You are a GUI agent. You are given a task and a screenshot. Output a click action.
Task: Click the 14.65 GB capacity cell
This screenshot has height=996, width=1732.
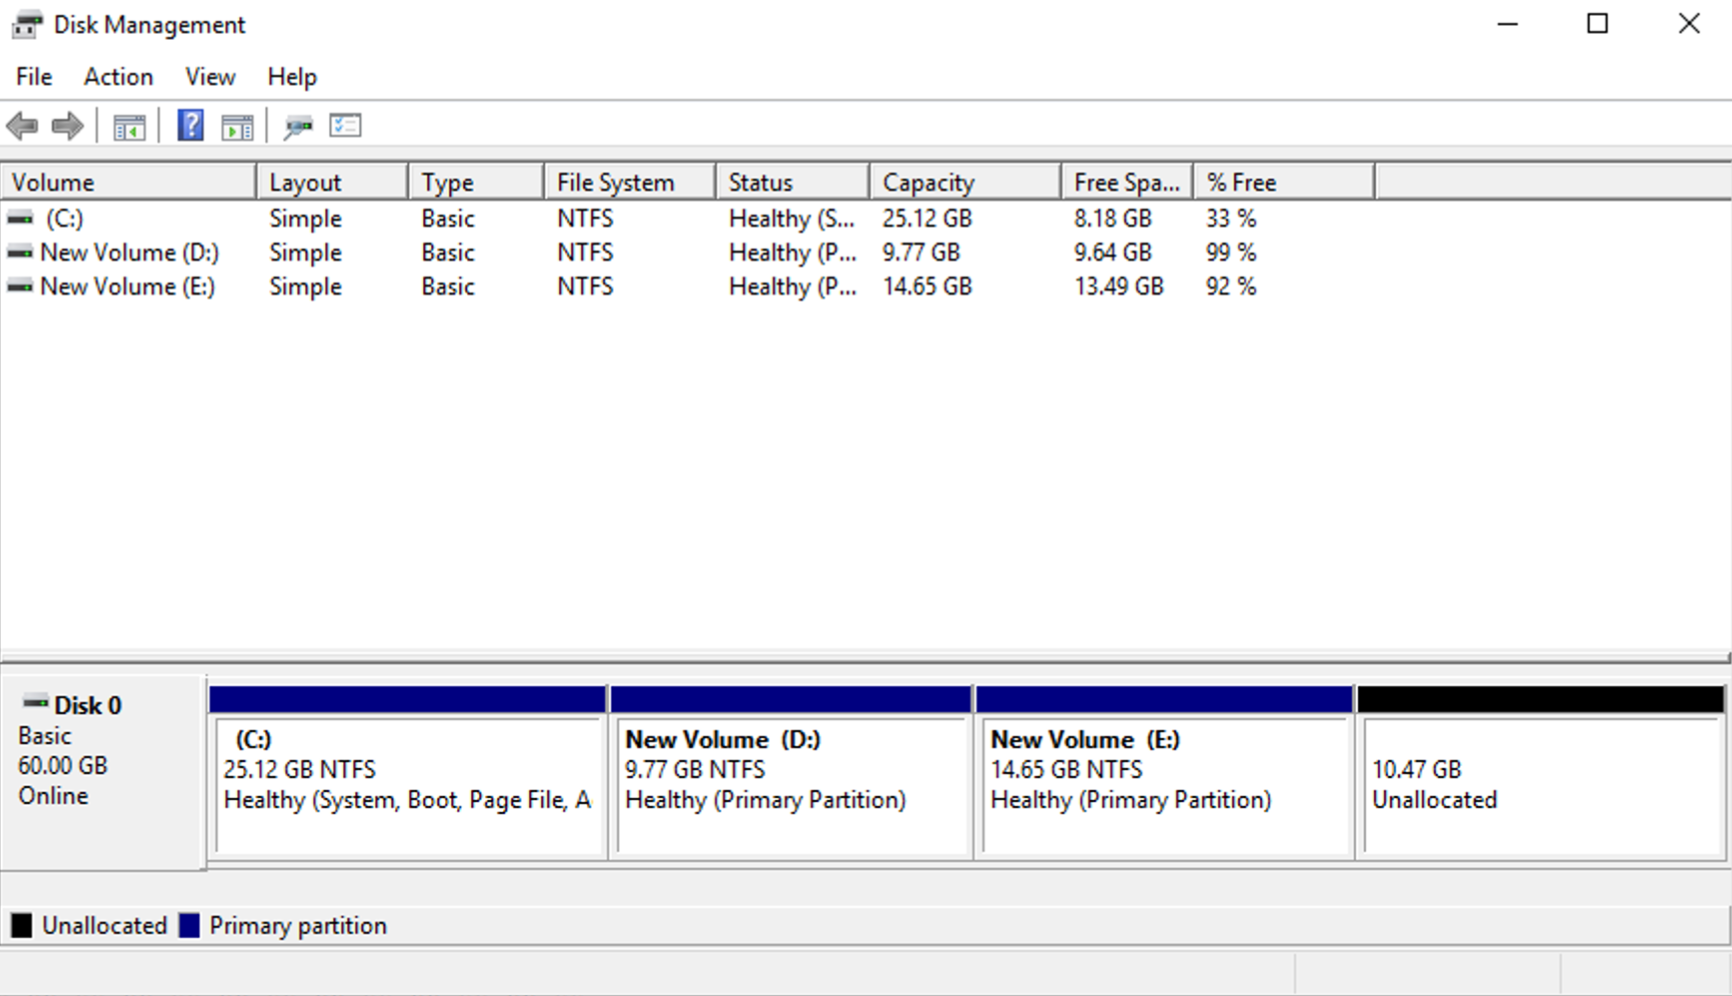[x=927, y=286]
